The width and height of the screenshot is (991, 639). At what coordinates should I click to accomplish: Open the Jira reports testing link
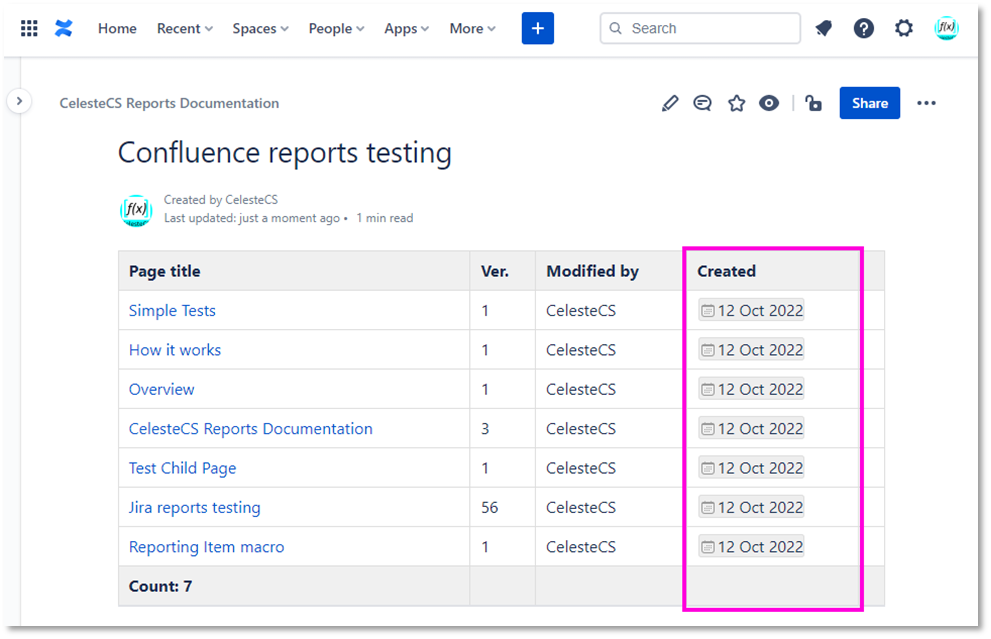[195, 508]
